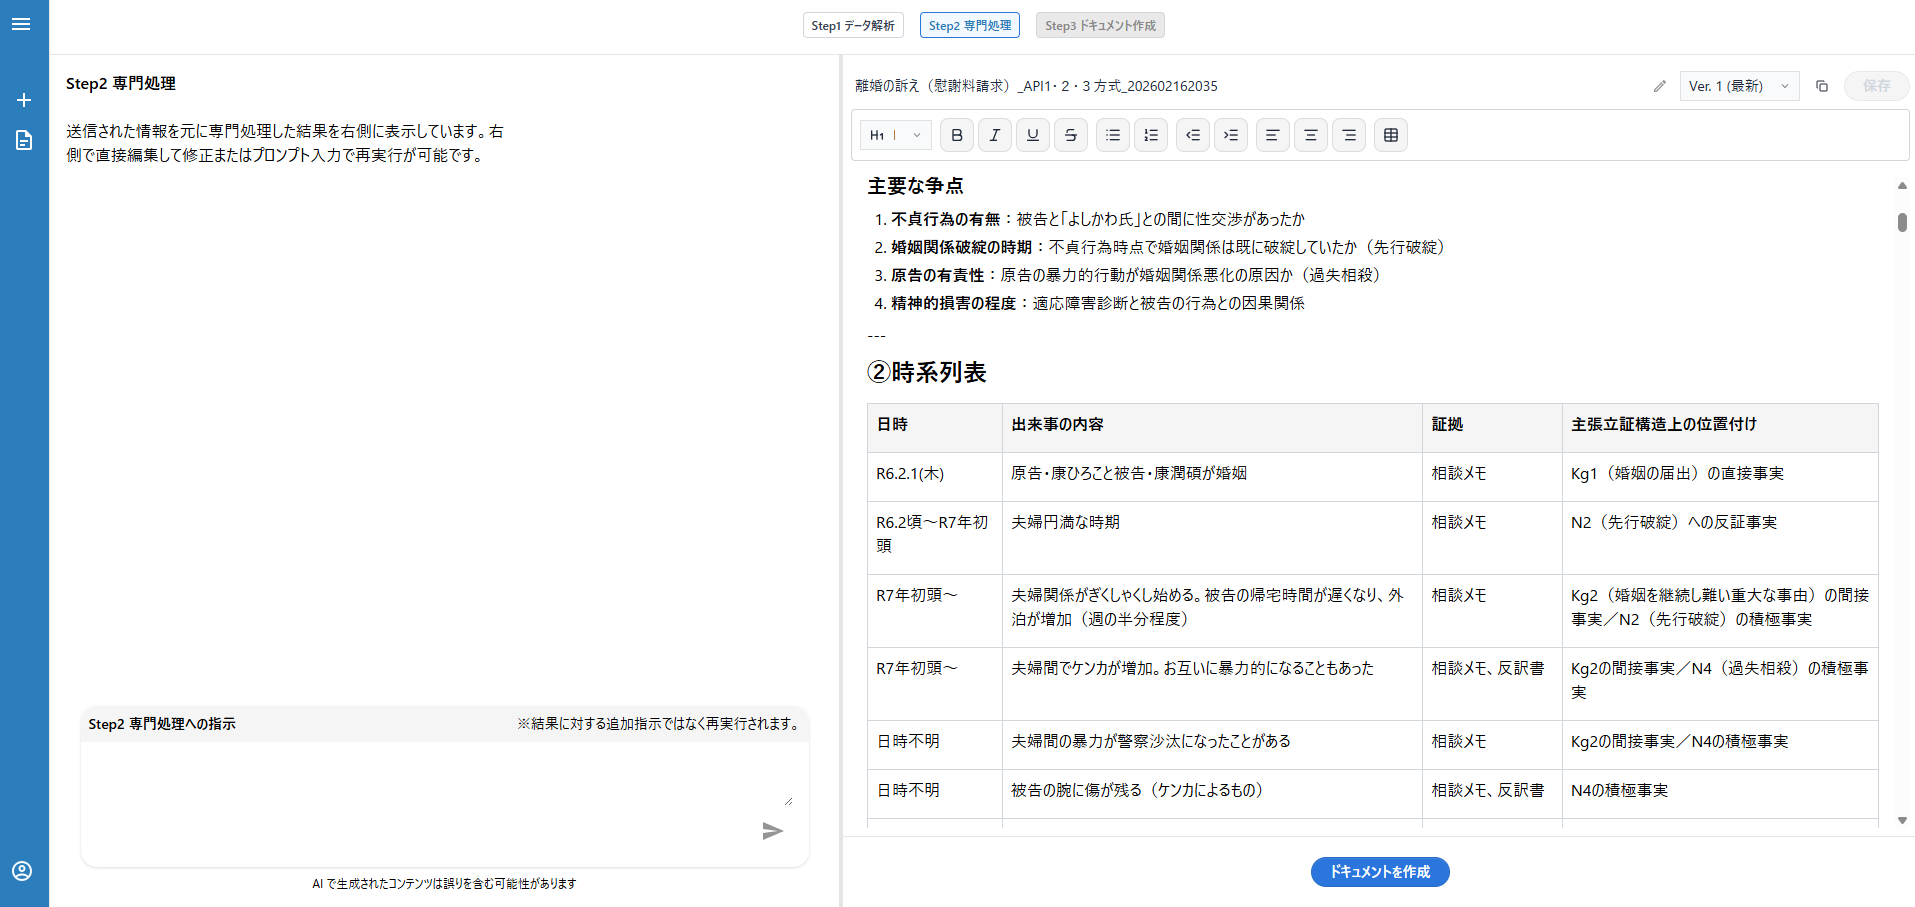Image resolution: width=1915 pixels, height=907 pixels.
Task: Click the 保存 button
Action: point(1876,86)
